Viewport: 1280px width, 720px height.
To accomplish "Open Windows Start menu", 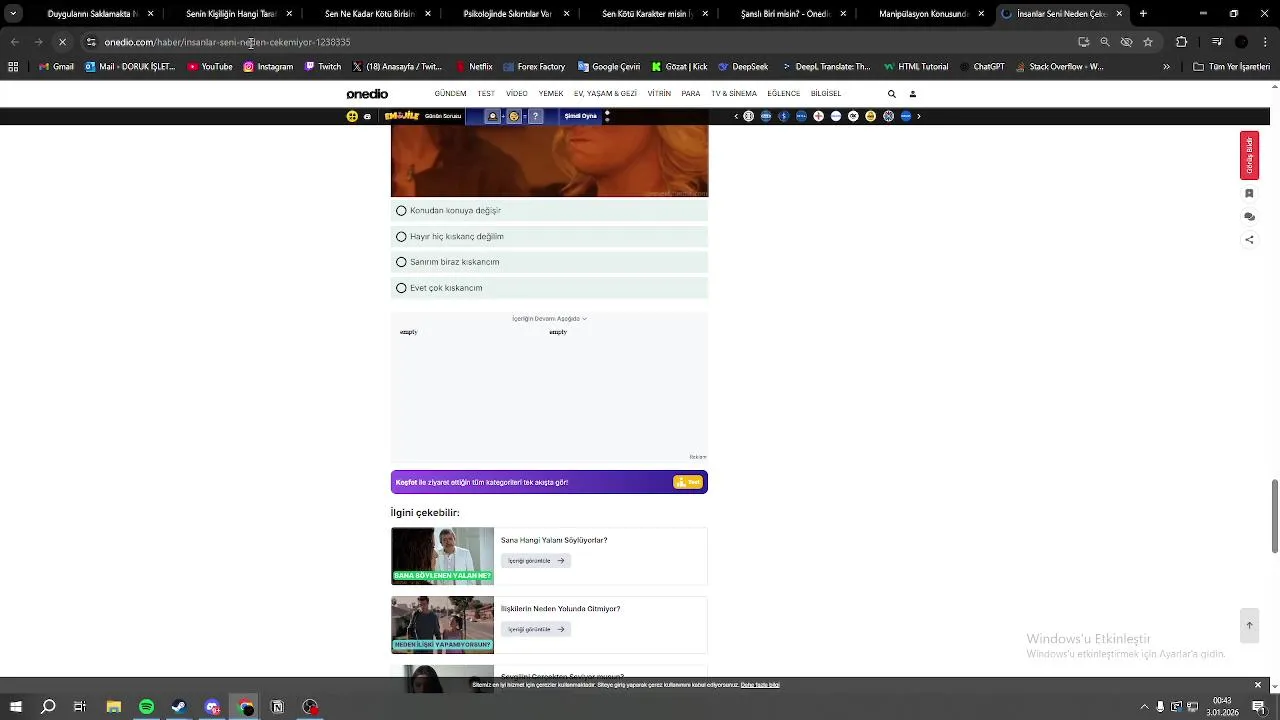I will 15,707.
